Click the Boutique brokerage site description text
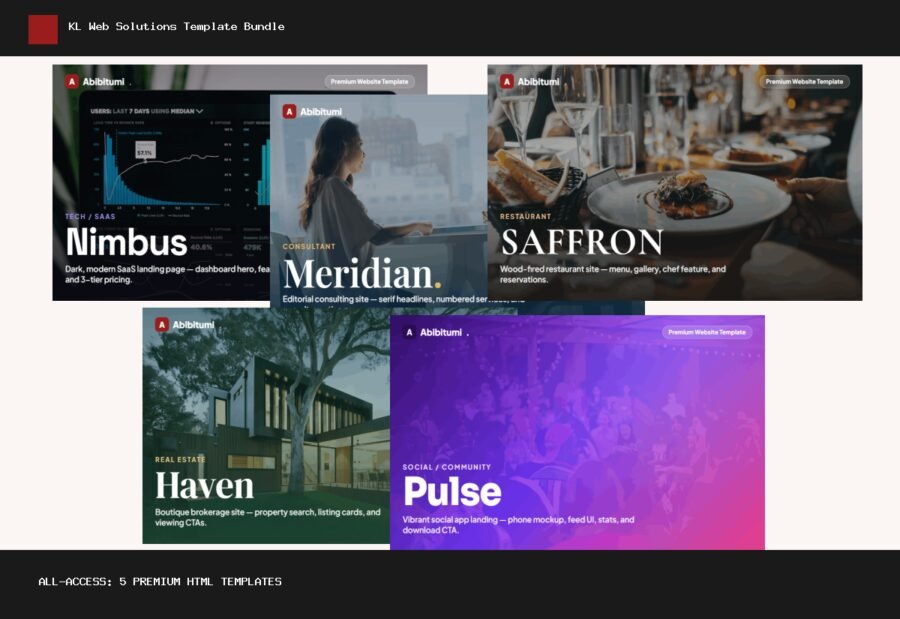Viewport: 900px width, 619px height. click(x=267, y=517)
